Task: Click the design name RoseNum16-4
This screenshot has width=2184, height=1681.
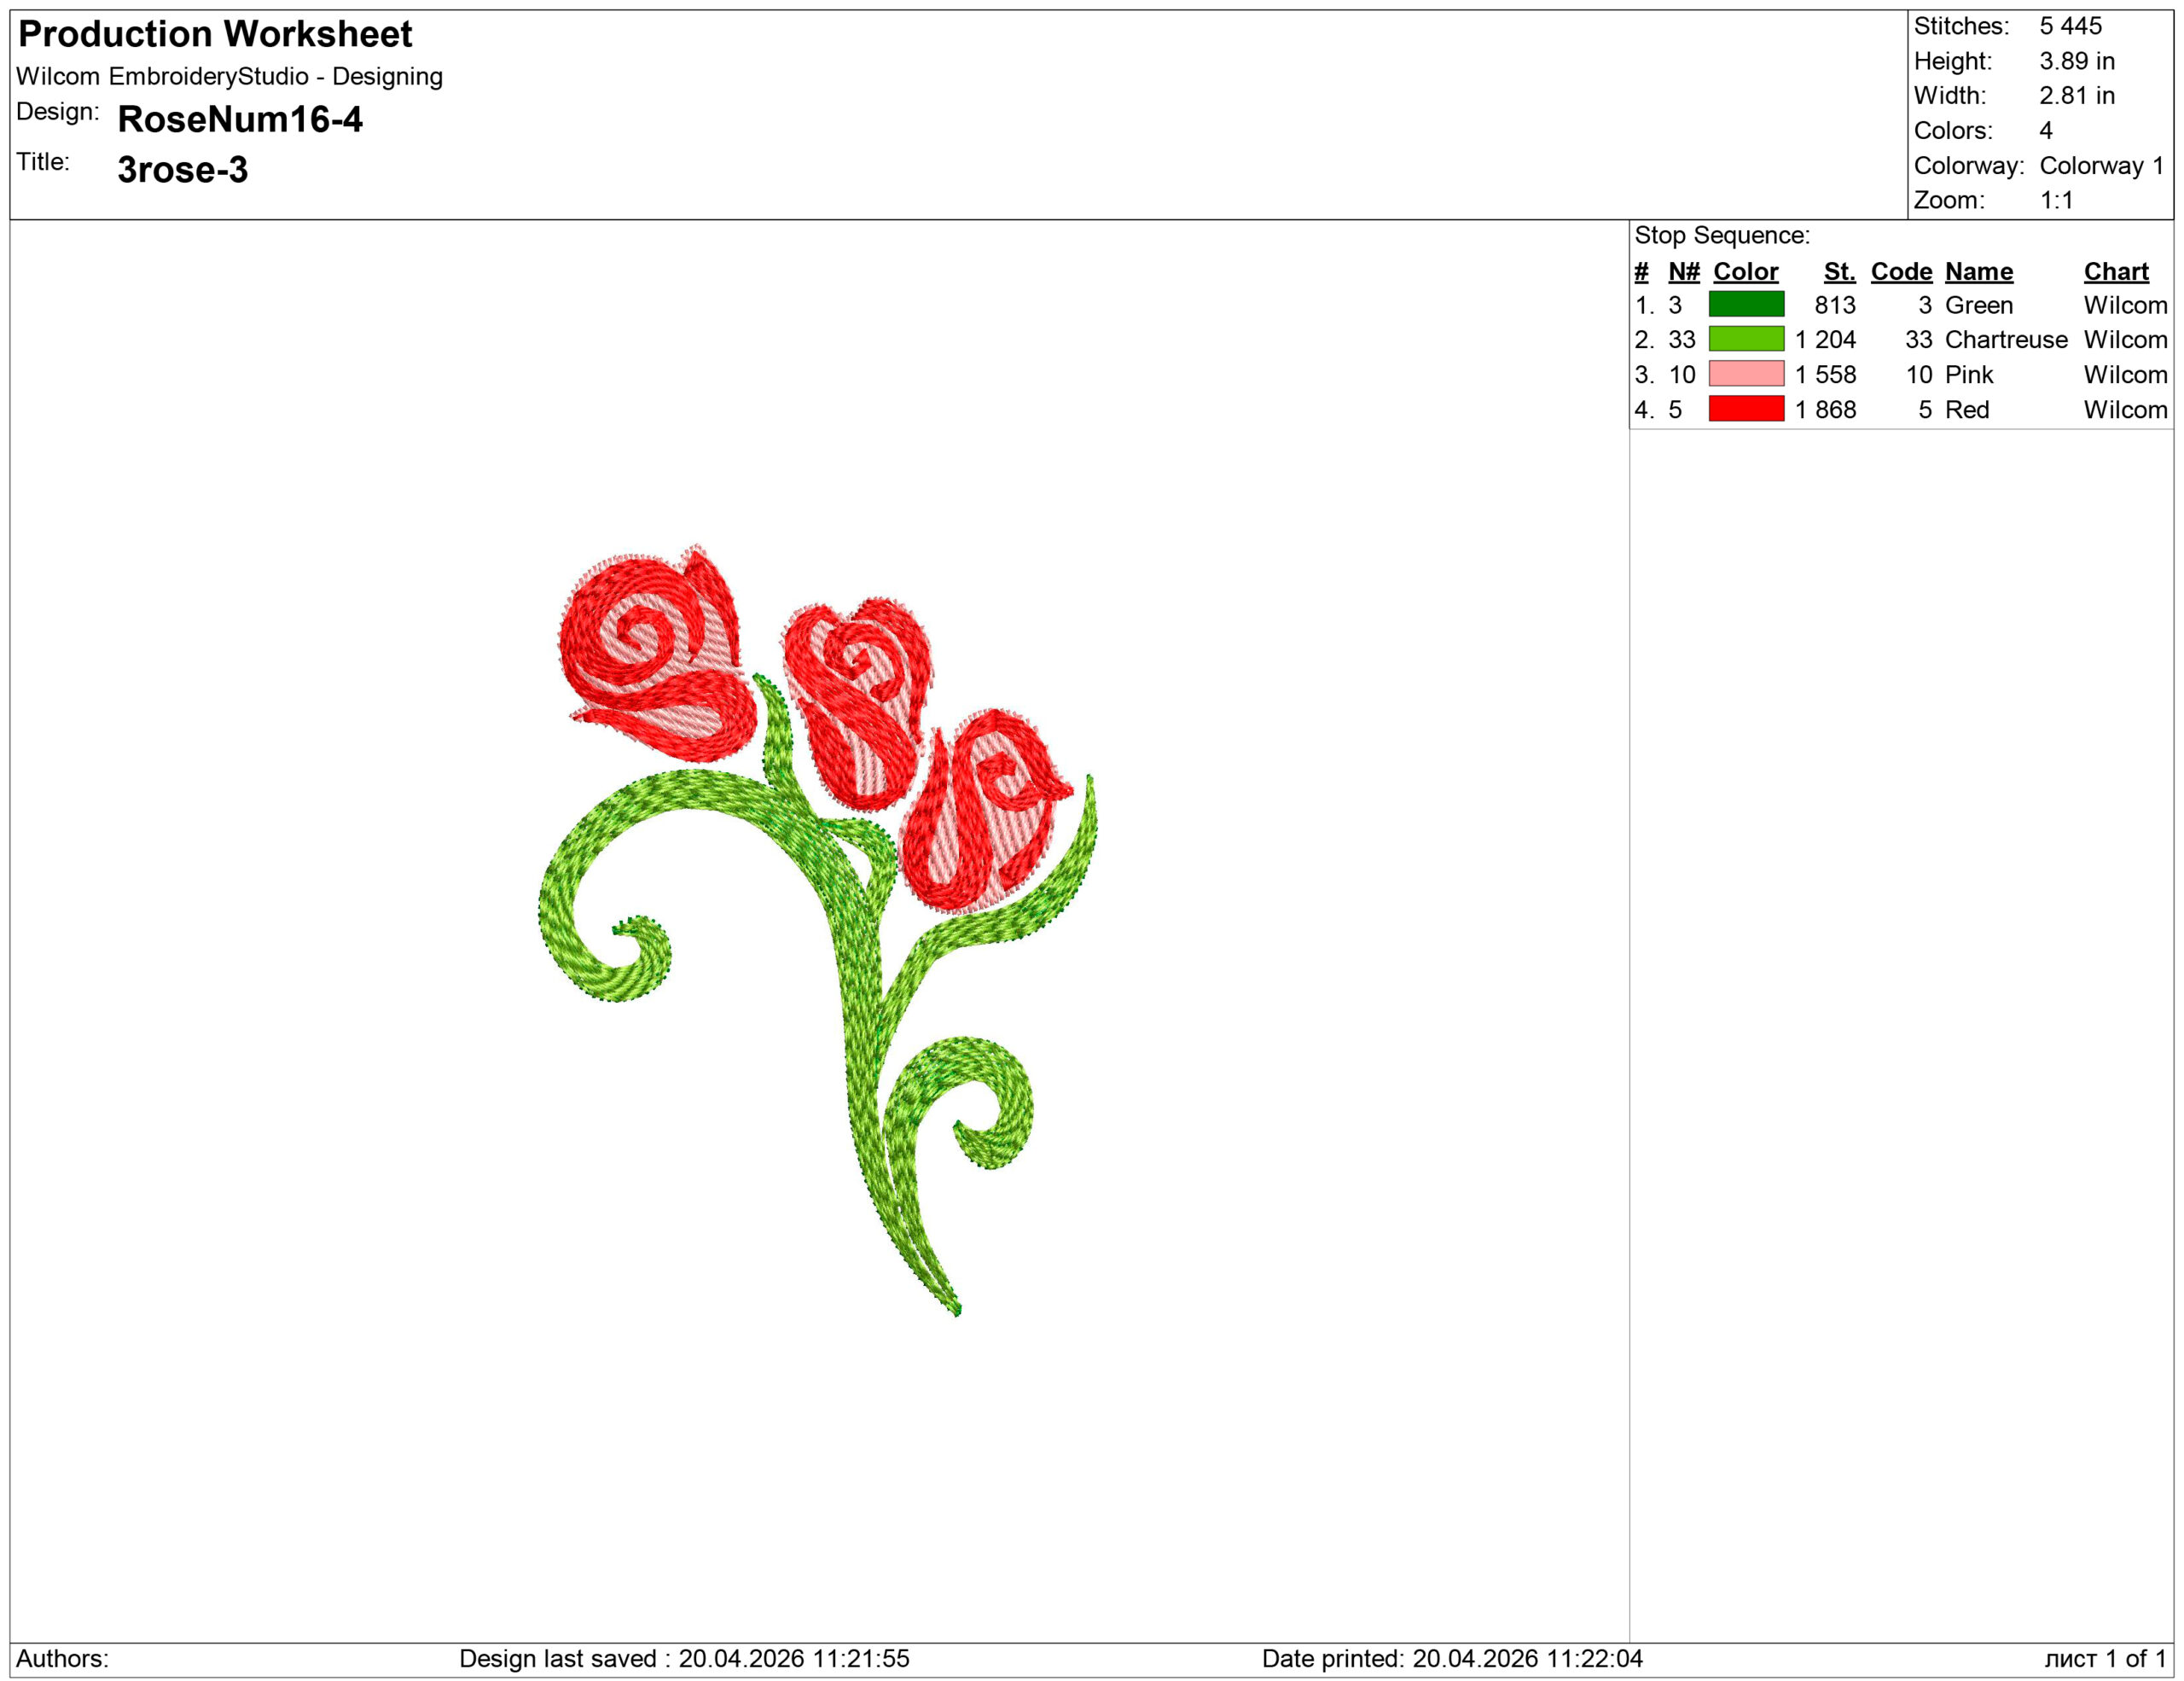Action: click(240, 120)
